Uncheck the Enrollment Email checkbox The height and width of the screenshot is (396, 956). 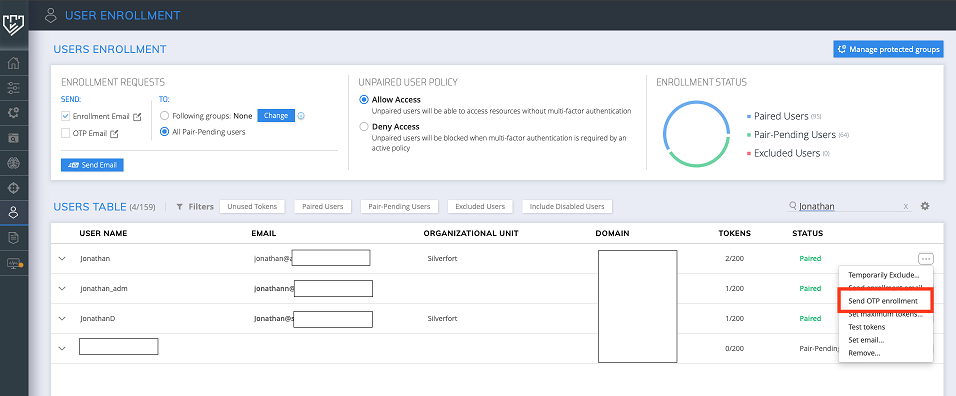coord(65,116)
